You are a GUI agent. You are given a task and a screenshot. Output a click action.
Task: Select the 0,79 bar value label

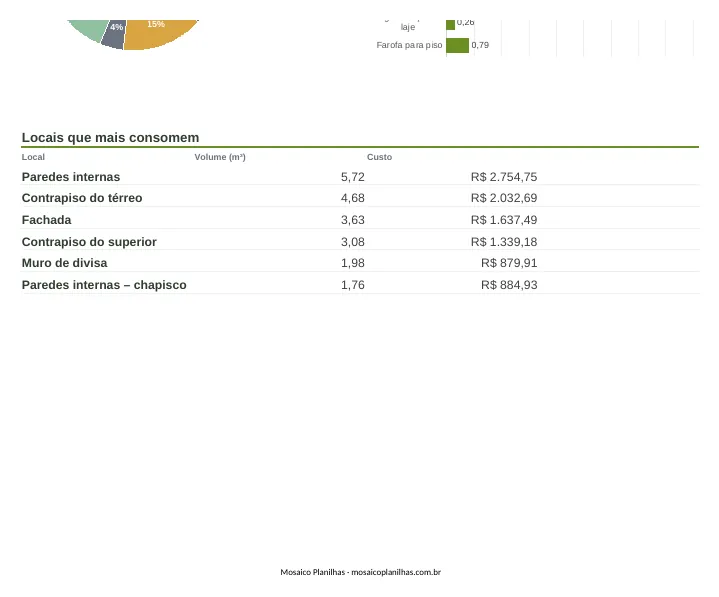(x=480, y=45)
